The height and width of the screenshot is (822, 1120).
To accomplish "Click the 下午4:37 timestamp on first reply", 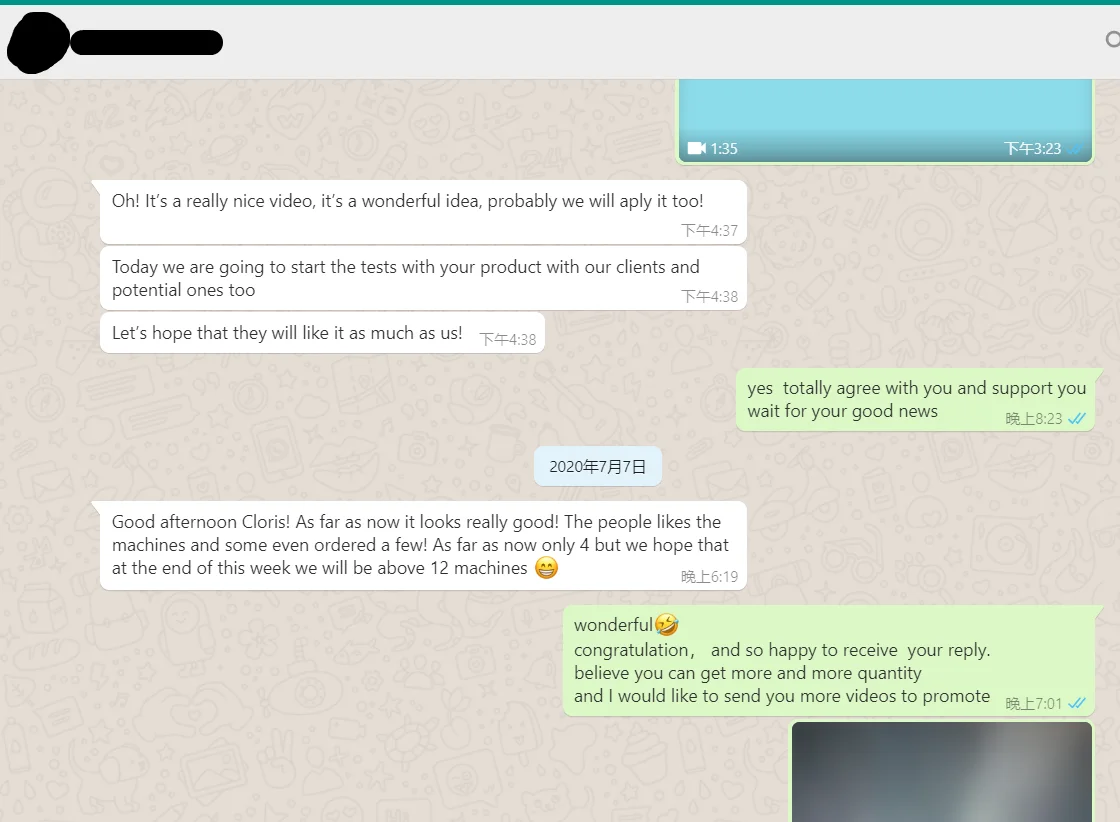I will [x=709, y=230].
